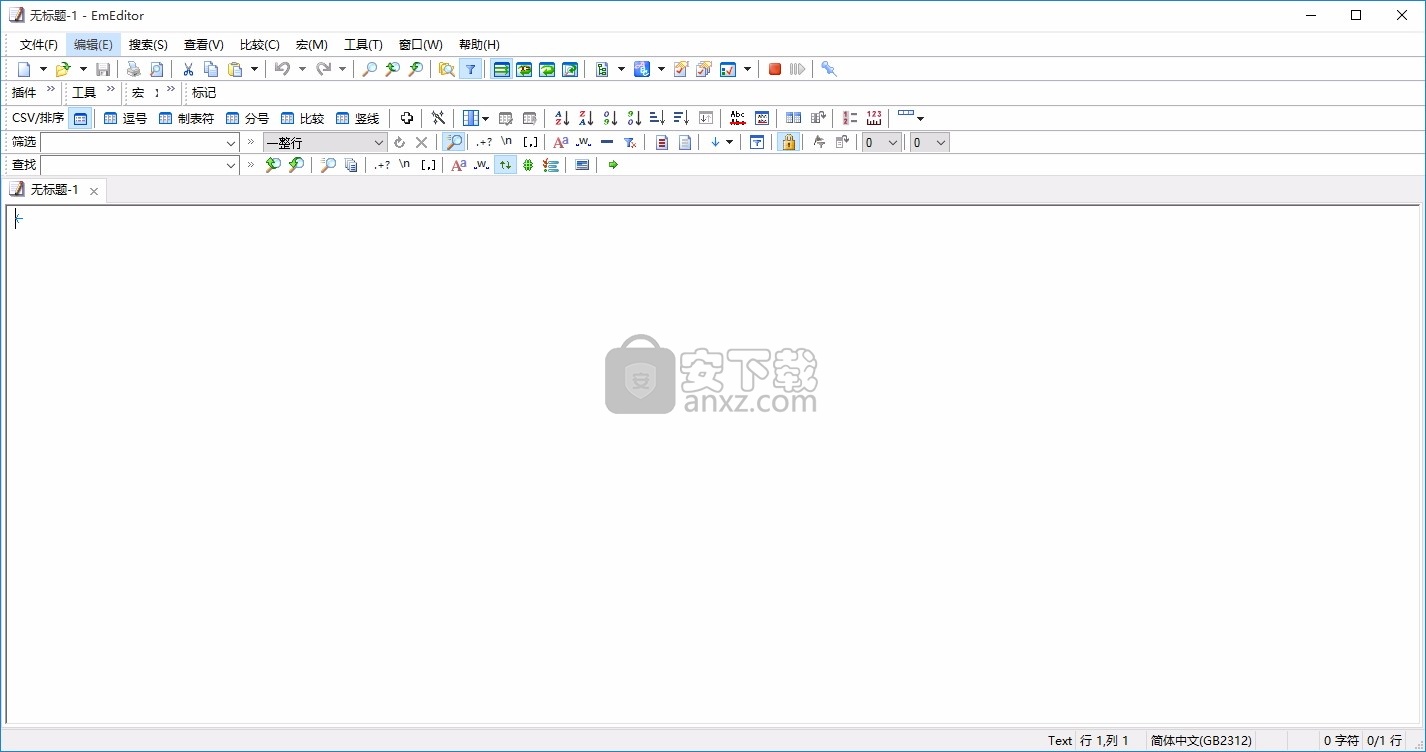Screen dimensions: 1426x752
Task: Open the 文件(F) menu
Action: pos(39,45)
